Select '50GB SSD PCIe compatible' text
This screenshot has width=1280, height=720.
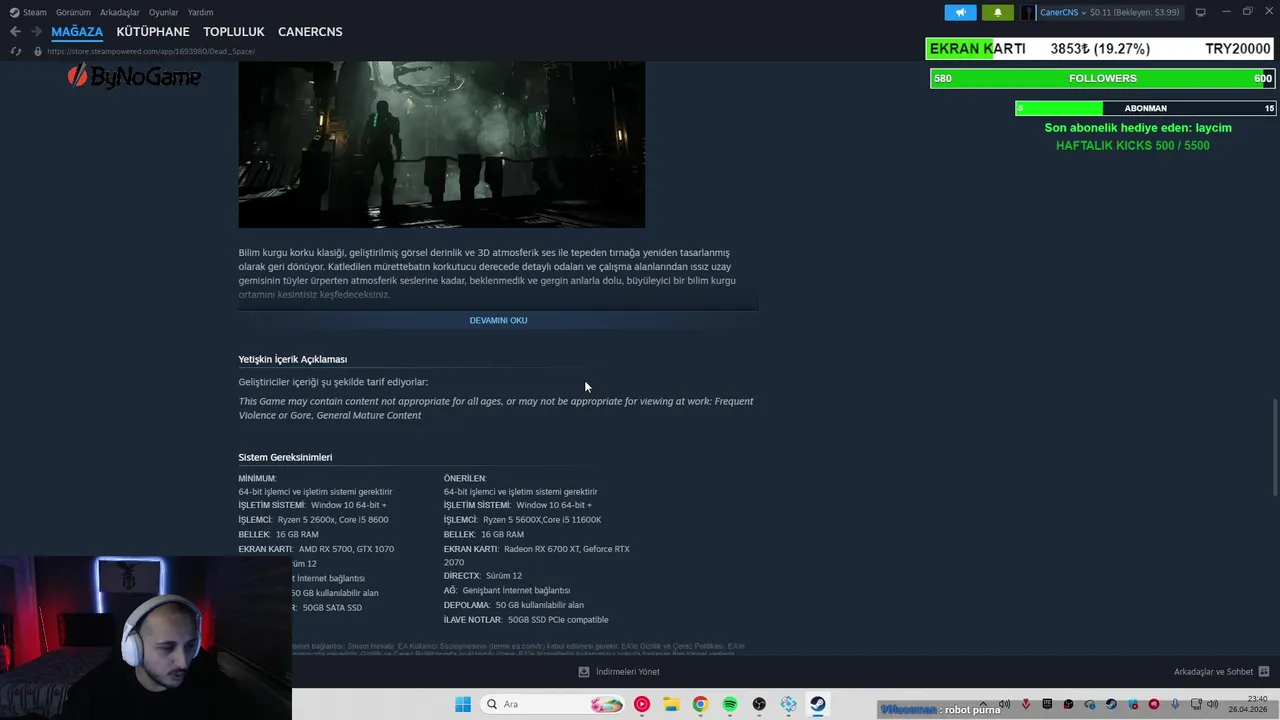pyautogui.click(x=558, y=620)
